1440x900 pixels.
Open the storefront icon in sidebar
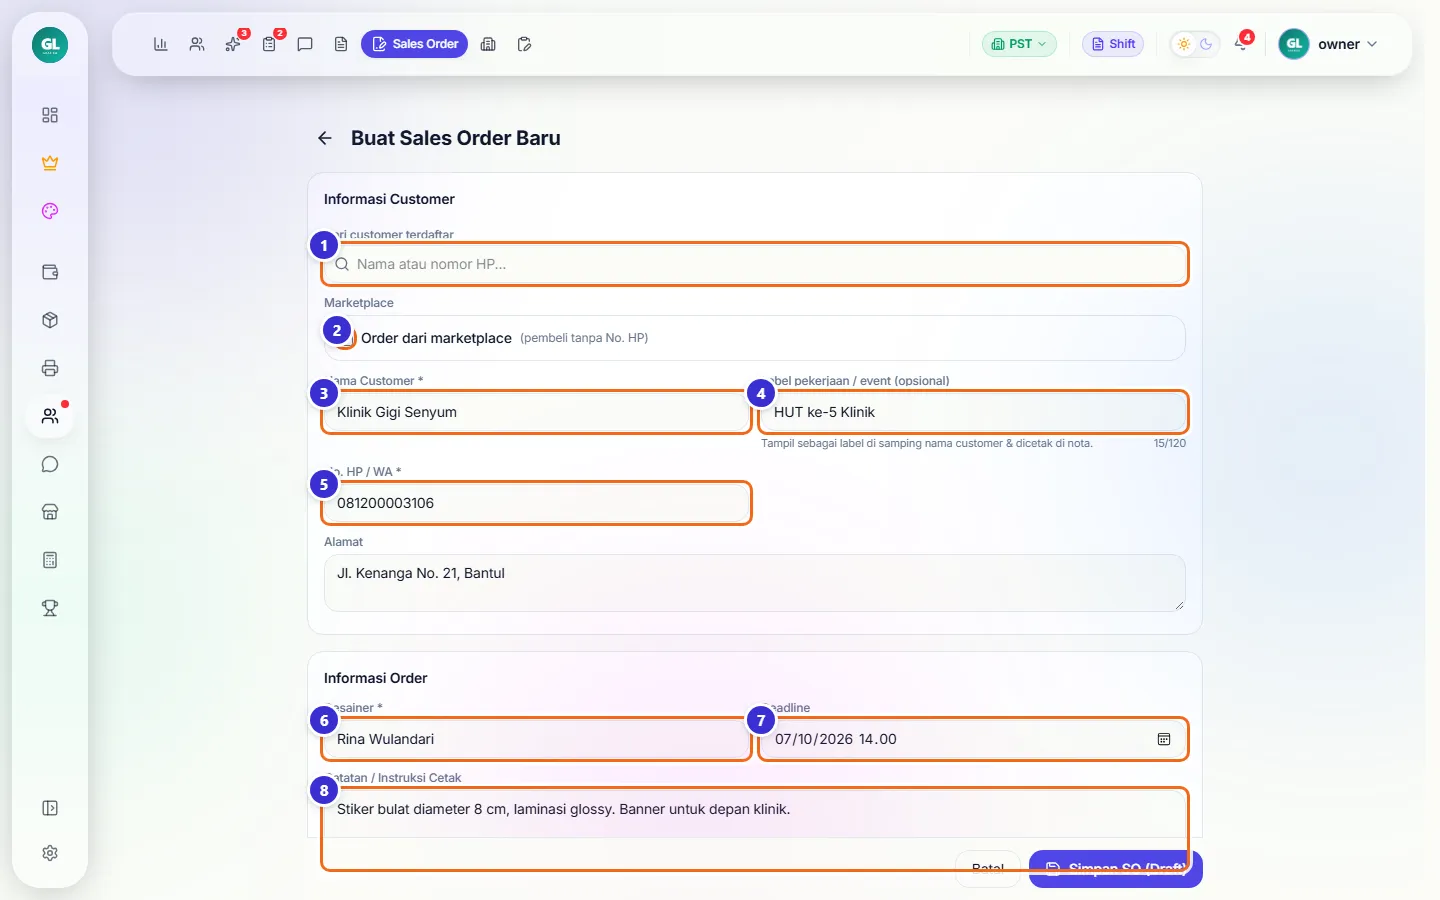coord(50,512)
